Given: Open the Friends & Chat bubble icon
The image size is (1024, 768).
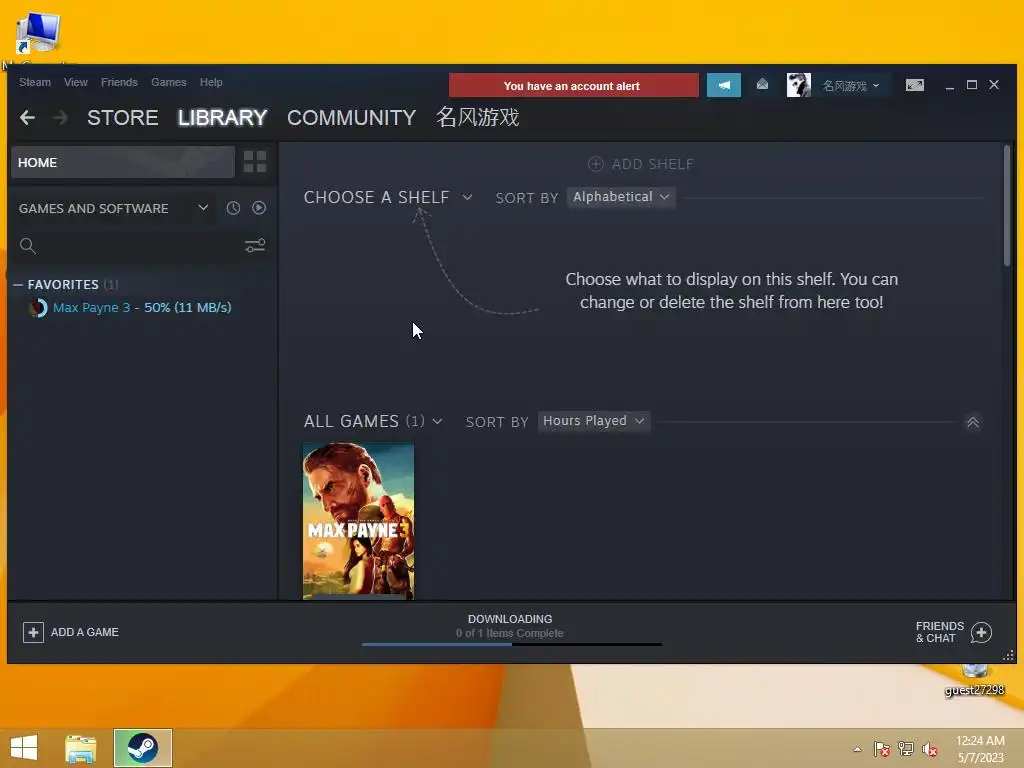Looking at the screenshot, I should click(981, 632).
